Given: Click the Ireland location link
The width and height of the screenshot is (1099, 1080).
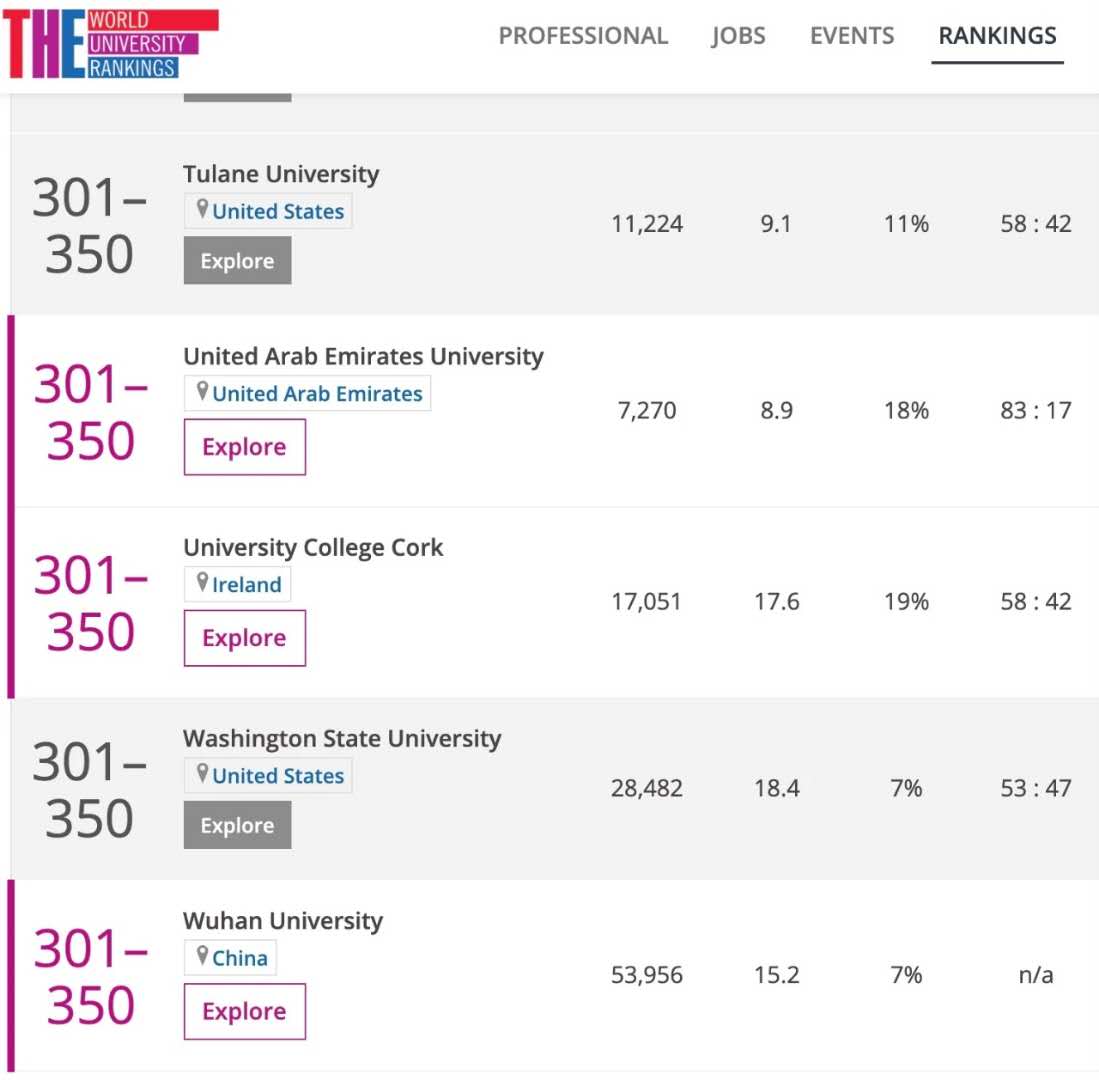Looking at the screenshot, I should point(246,585).
